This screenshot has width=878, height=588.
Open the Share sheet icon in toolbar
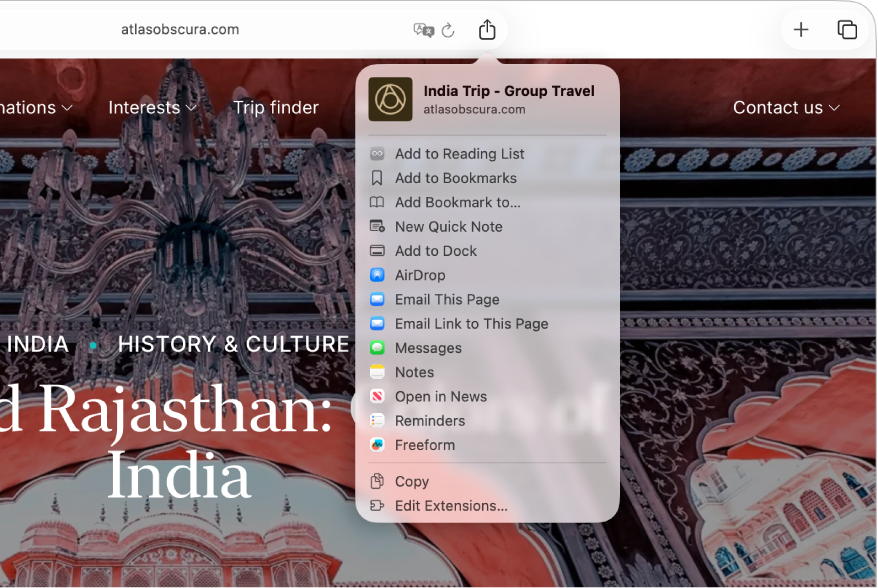487,29
